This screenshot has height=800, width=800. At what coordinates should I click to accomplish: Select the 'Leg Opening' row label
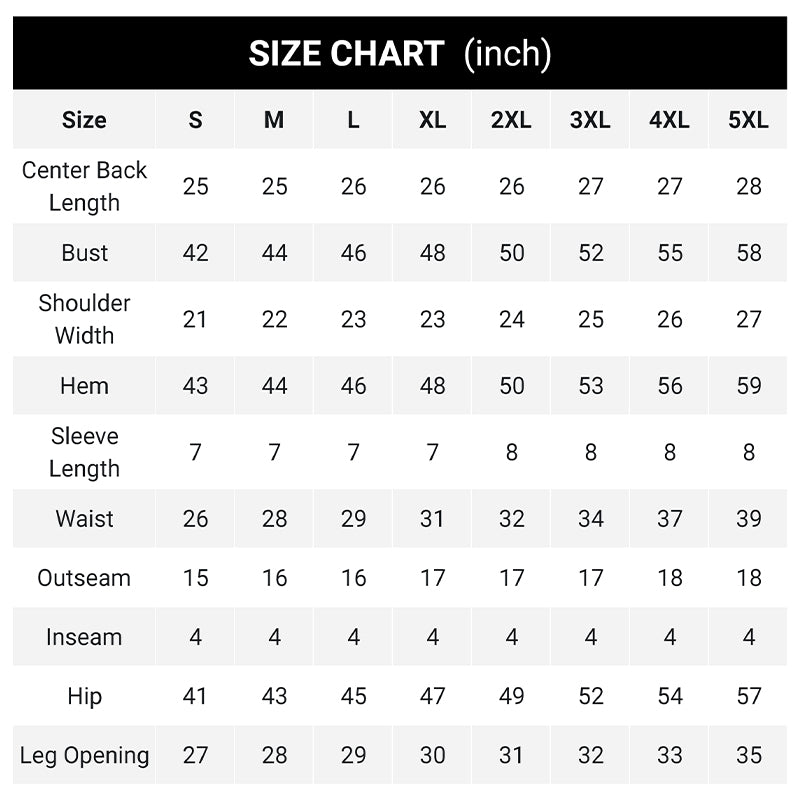(84, 755)
